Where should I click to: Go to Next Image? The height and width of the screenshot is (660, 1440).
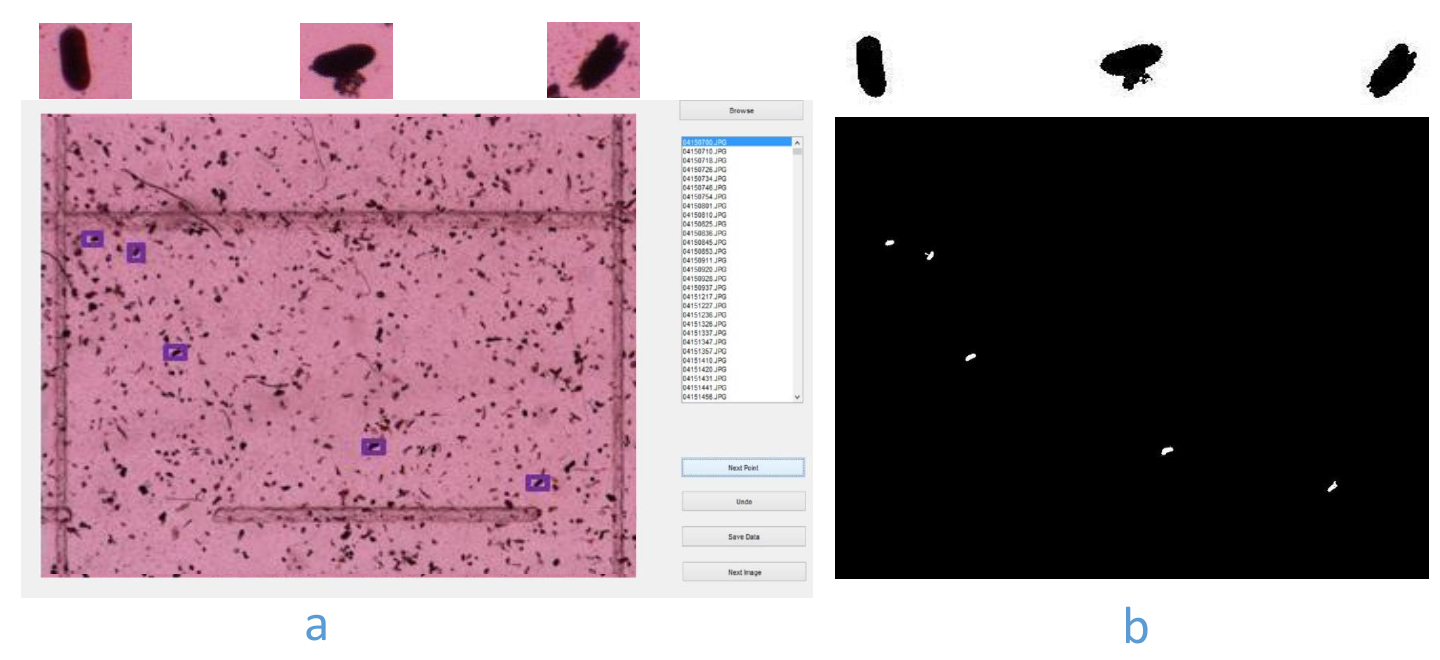pyautogui.click(x=743, y=572)
